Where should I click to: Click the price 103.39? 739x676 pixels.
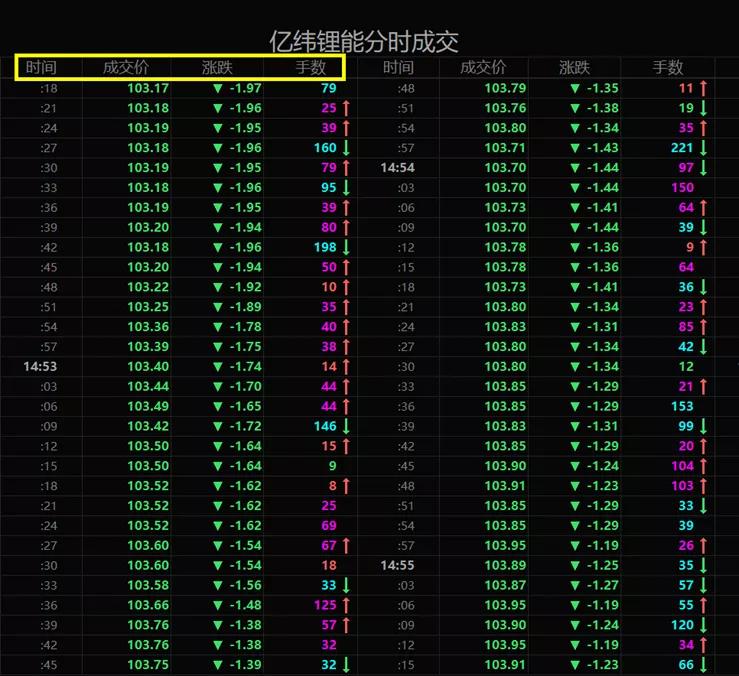pos(148,346)
